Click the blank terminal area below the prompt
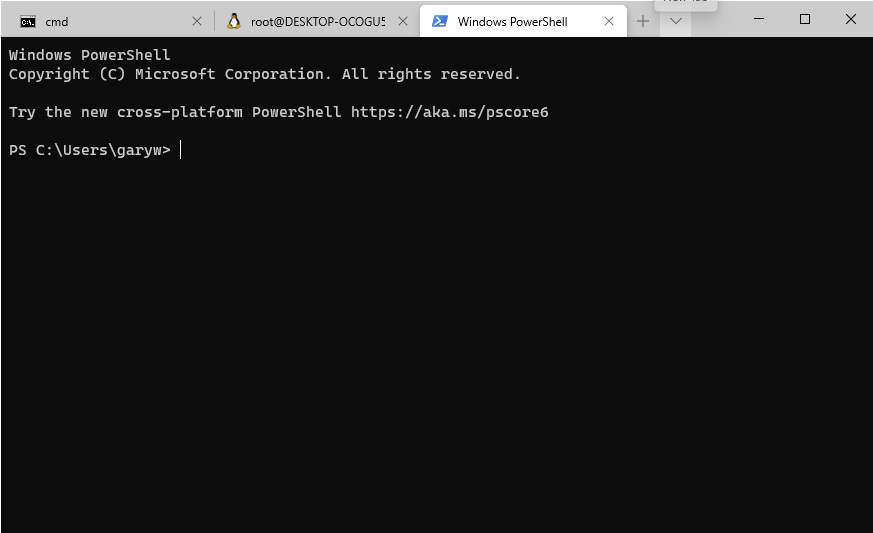The height and width of the screenshot is (533, 873). pos(436,345)
